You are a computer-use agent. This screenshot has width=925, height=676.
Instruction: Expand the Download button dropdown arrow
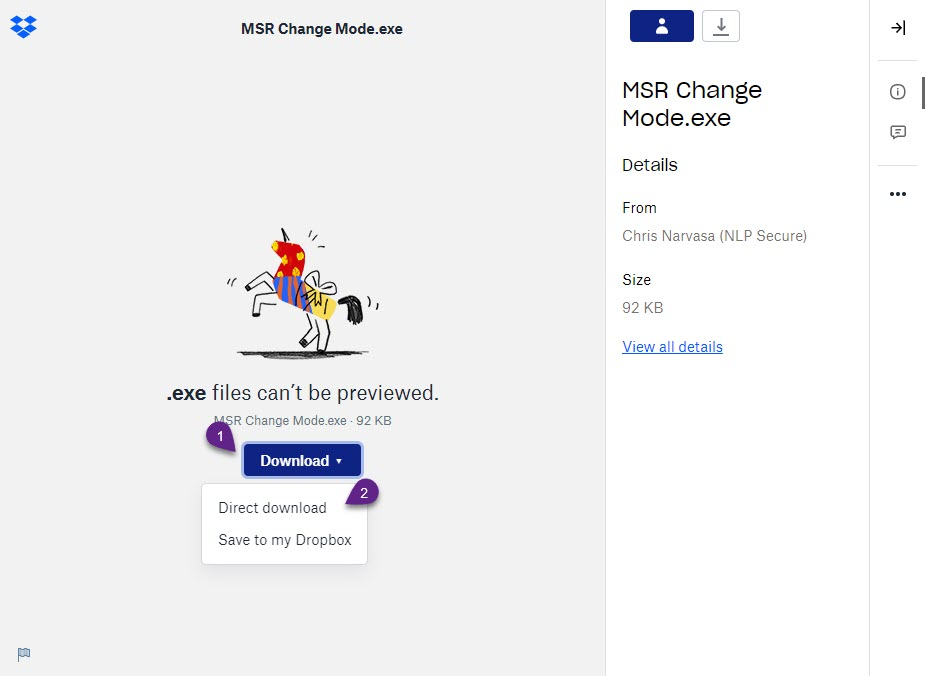point(339,461)
